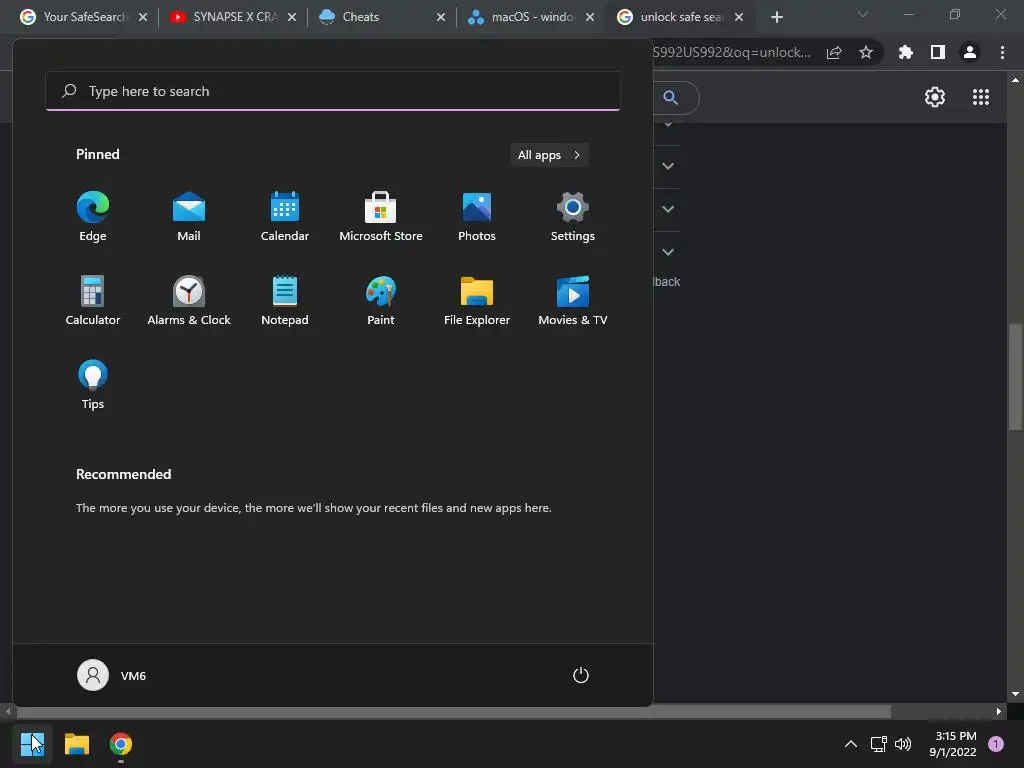Open the notification badge showing 1
The image size is (1024, 768).
(x=996, y=744)
